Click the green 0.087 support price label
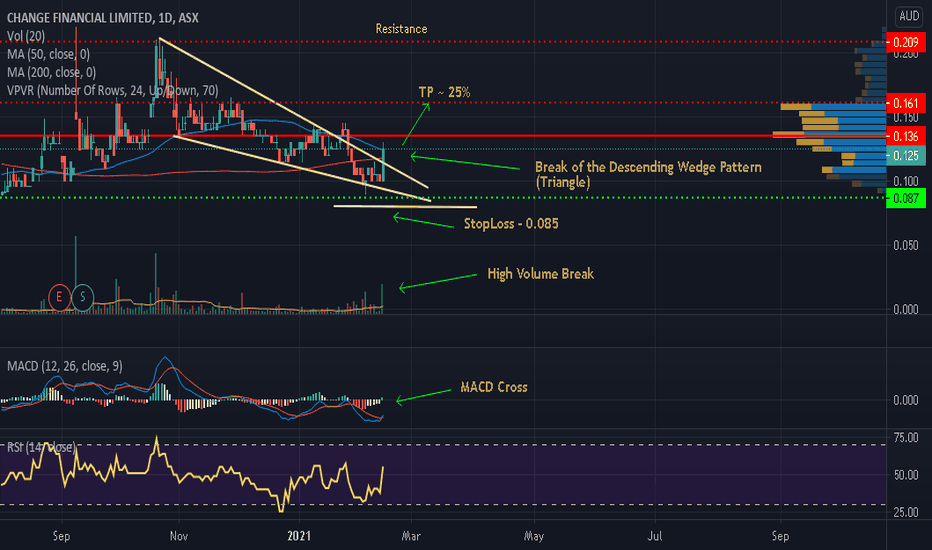 click(x=906, y=198)
